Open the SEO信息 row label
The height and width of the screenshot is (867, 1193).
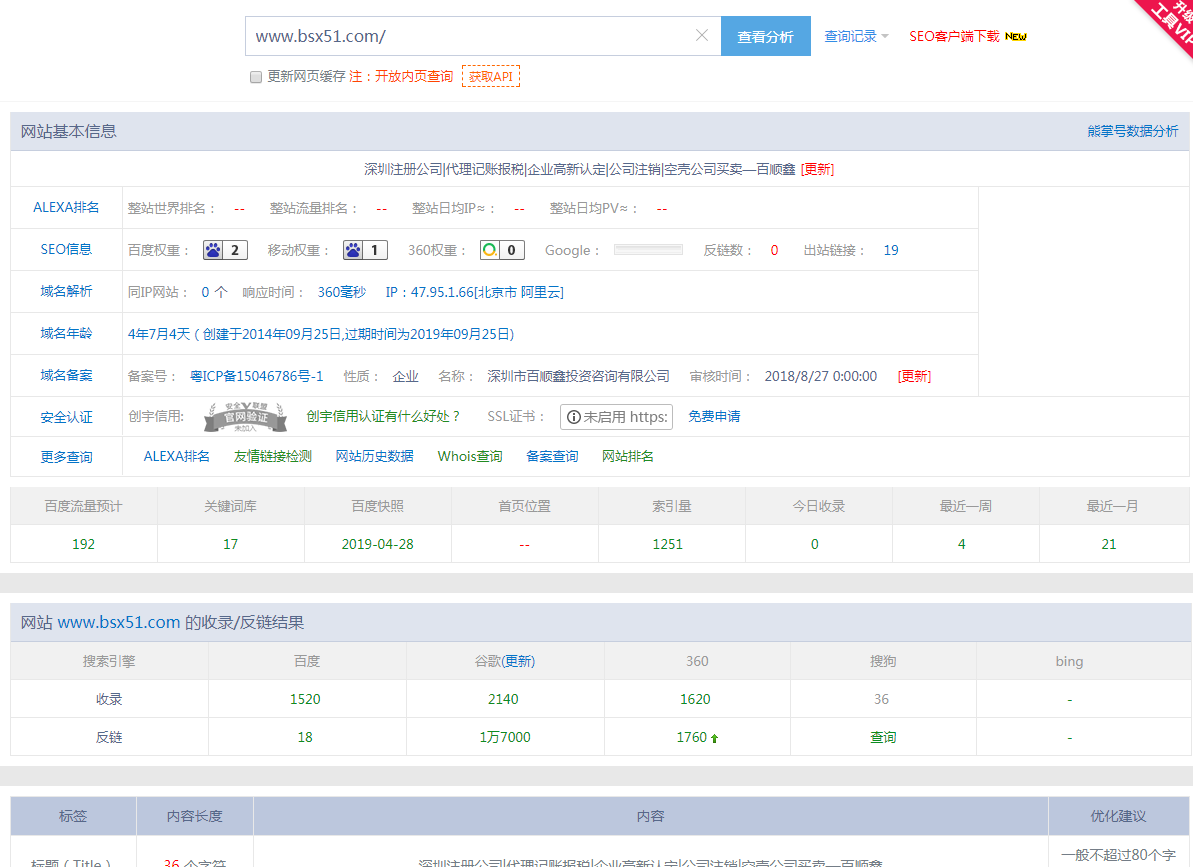(x=66, y=249)
